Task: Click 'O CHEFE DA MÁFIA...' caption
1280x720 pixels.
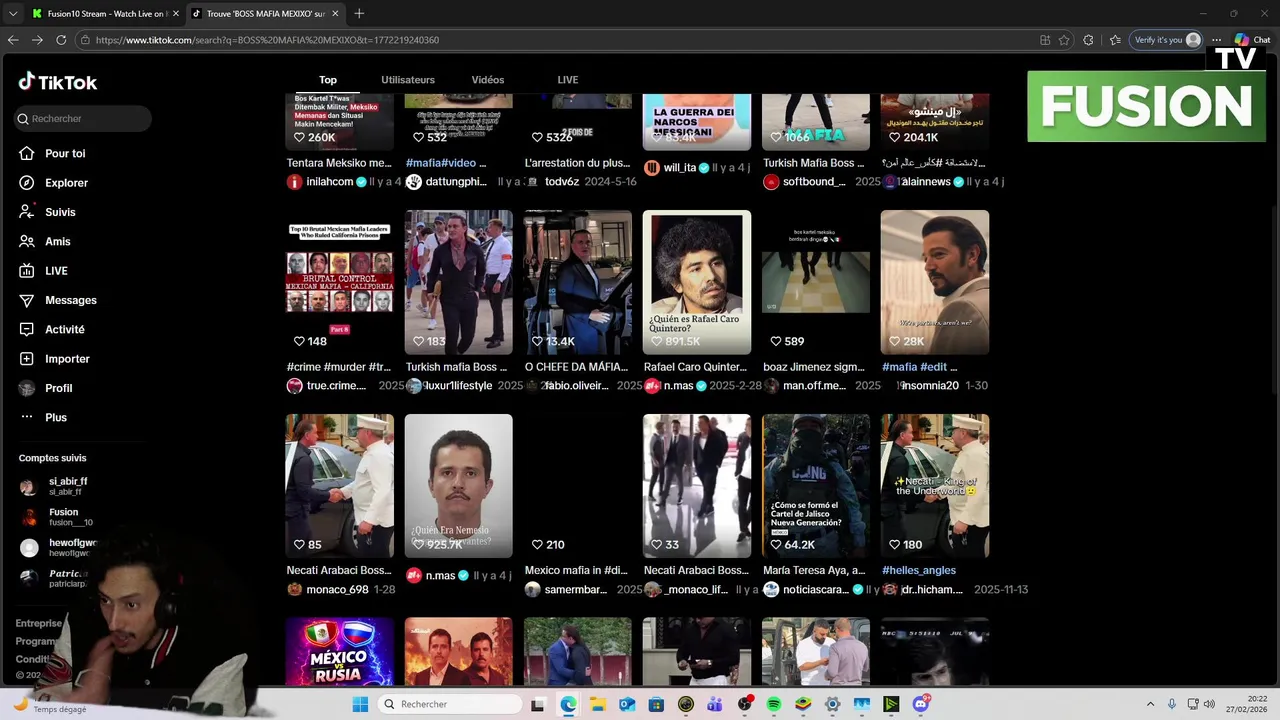Action: click(576, 367)
